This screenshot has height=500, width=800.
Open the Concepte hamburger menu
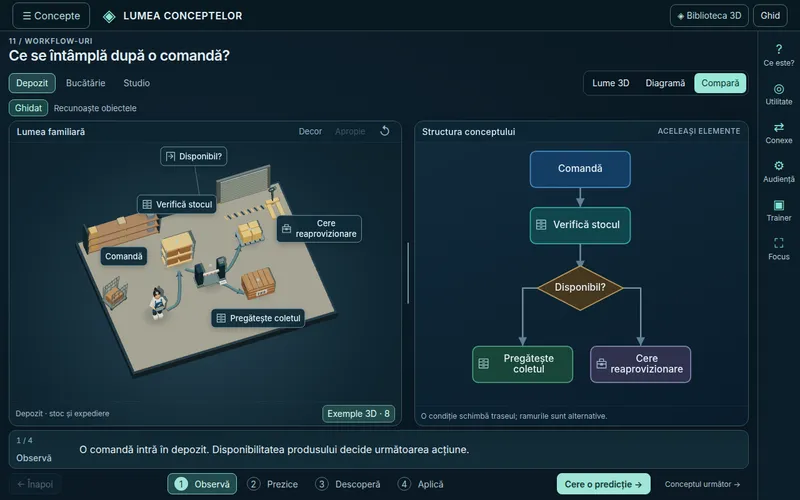click(x=51, y=16)
